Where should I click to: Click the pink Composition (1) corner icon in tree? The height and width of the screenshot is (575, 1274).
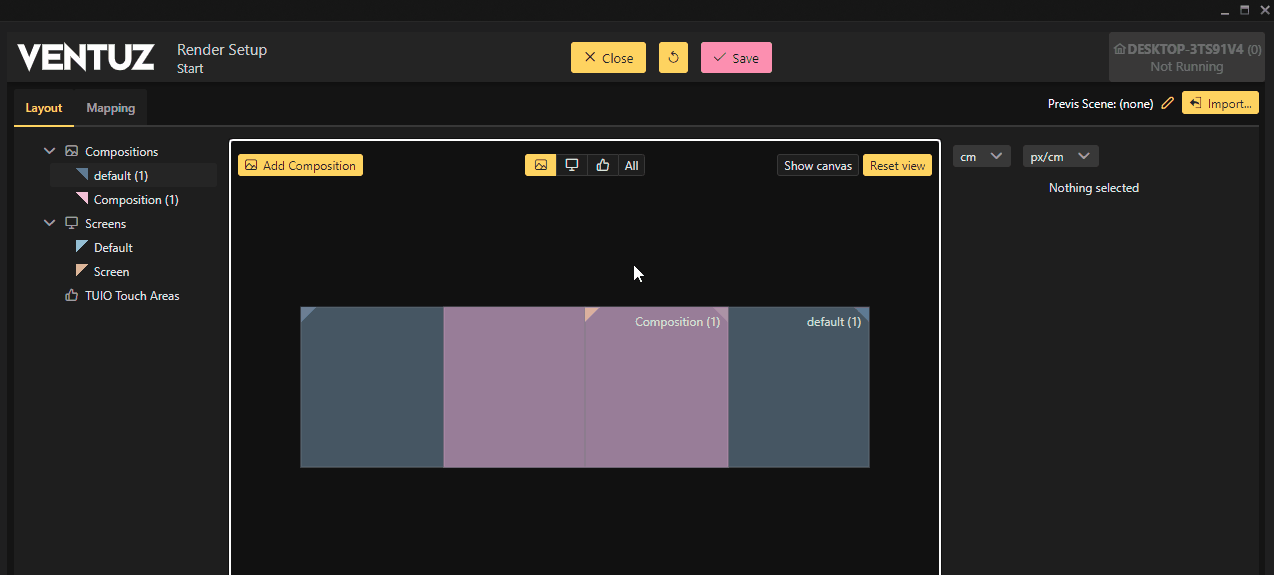point(82,199)
